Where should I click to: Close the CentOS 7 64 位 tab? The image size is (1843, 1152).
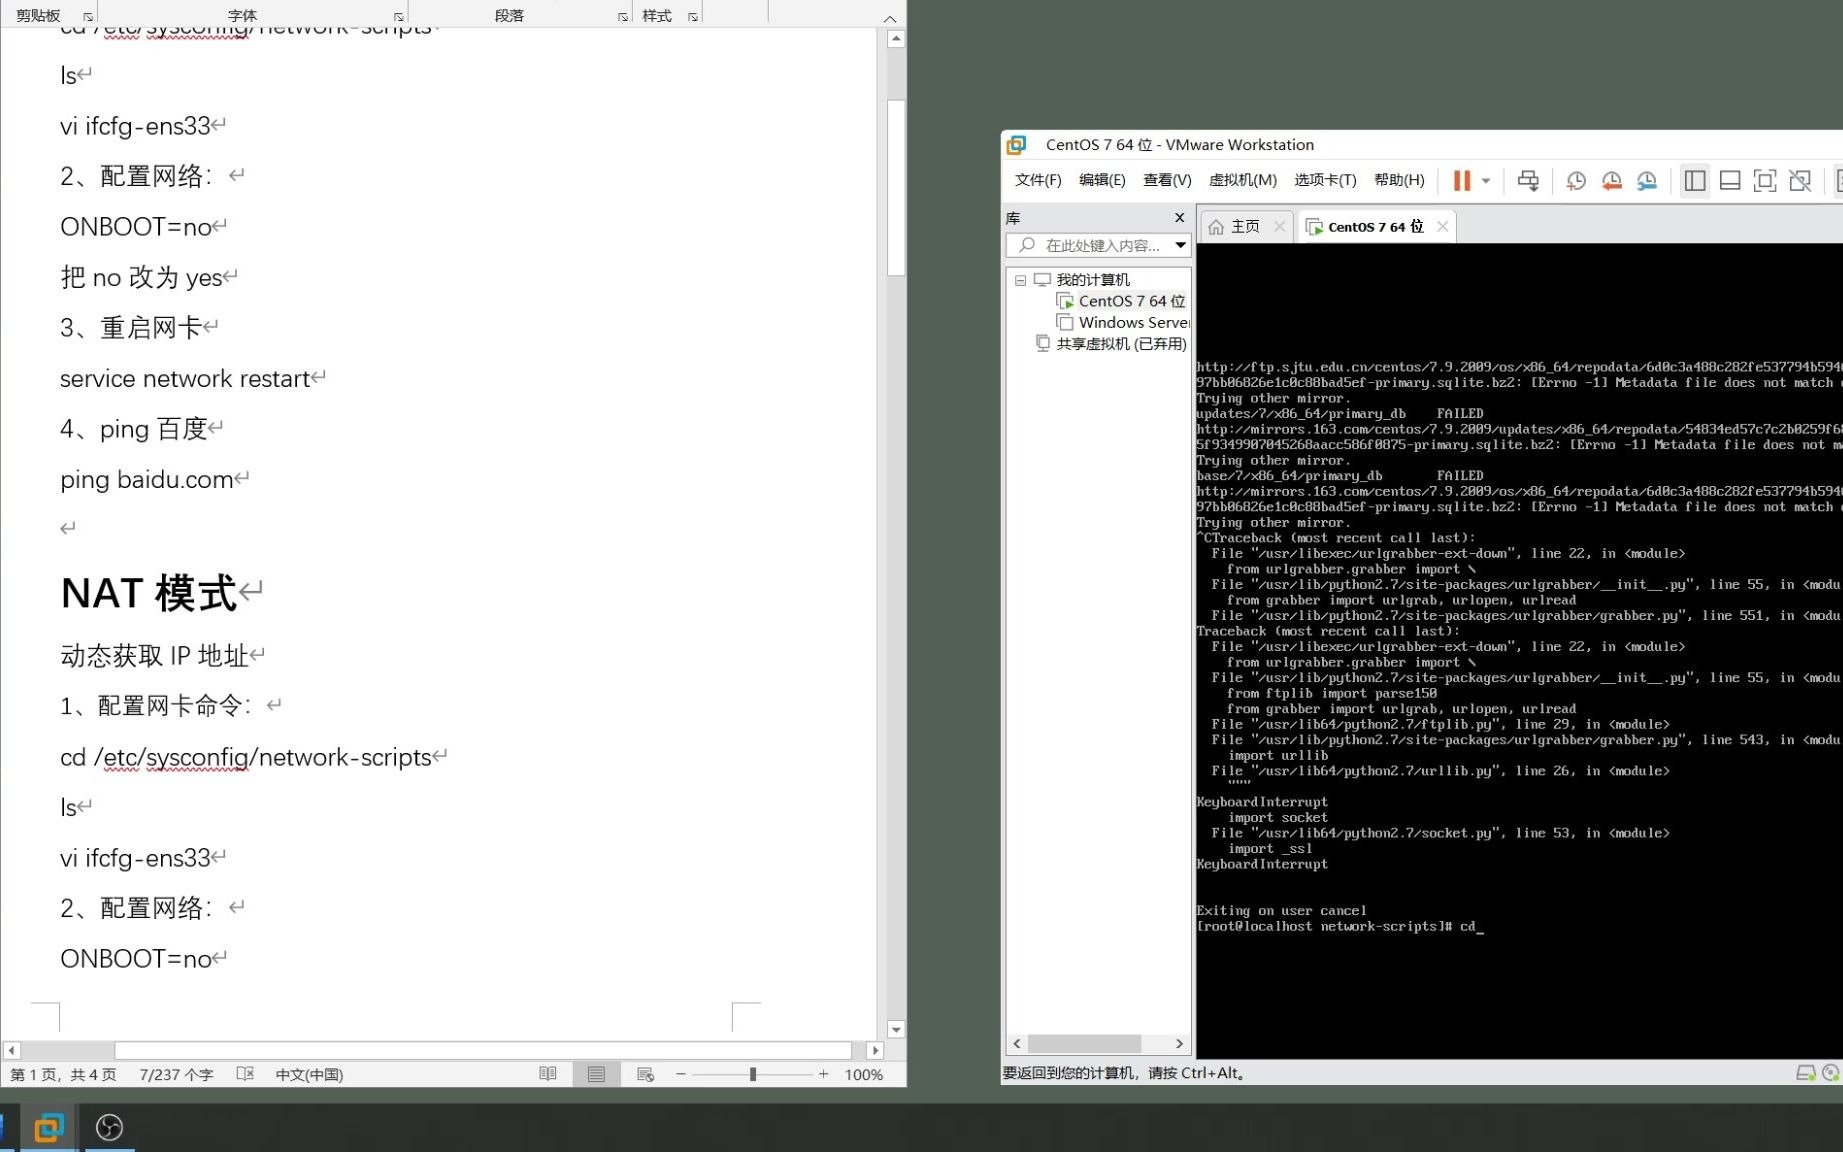click(x=1442, y=227)
